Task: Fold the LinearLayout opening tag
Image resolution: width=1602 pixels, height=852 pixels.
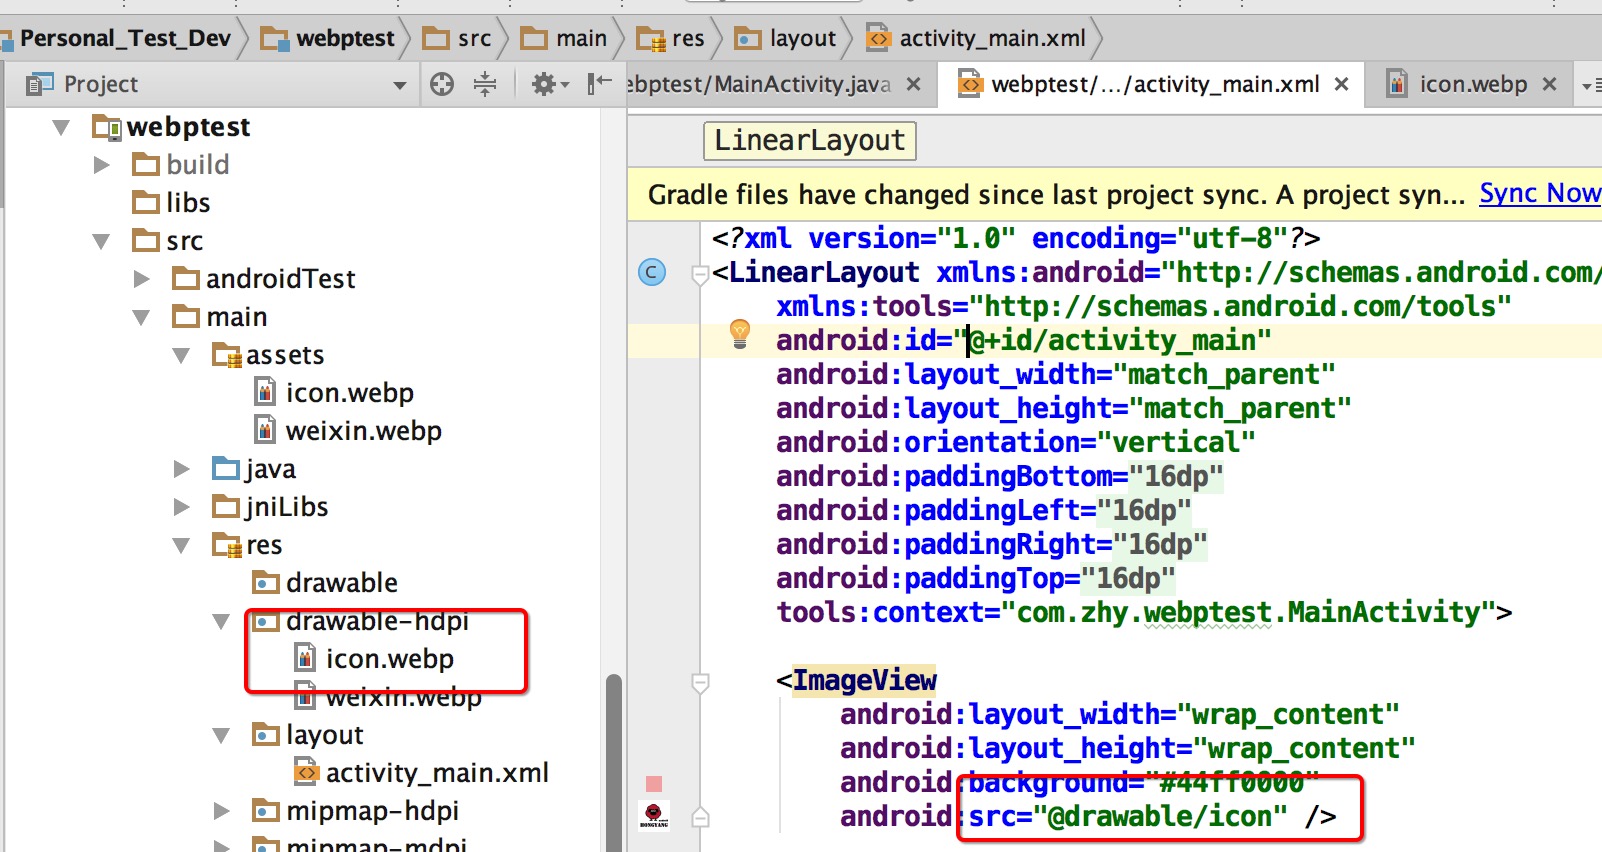Action: [701, 273]
